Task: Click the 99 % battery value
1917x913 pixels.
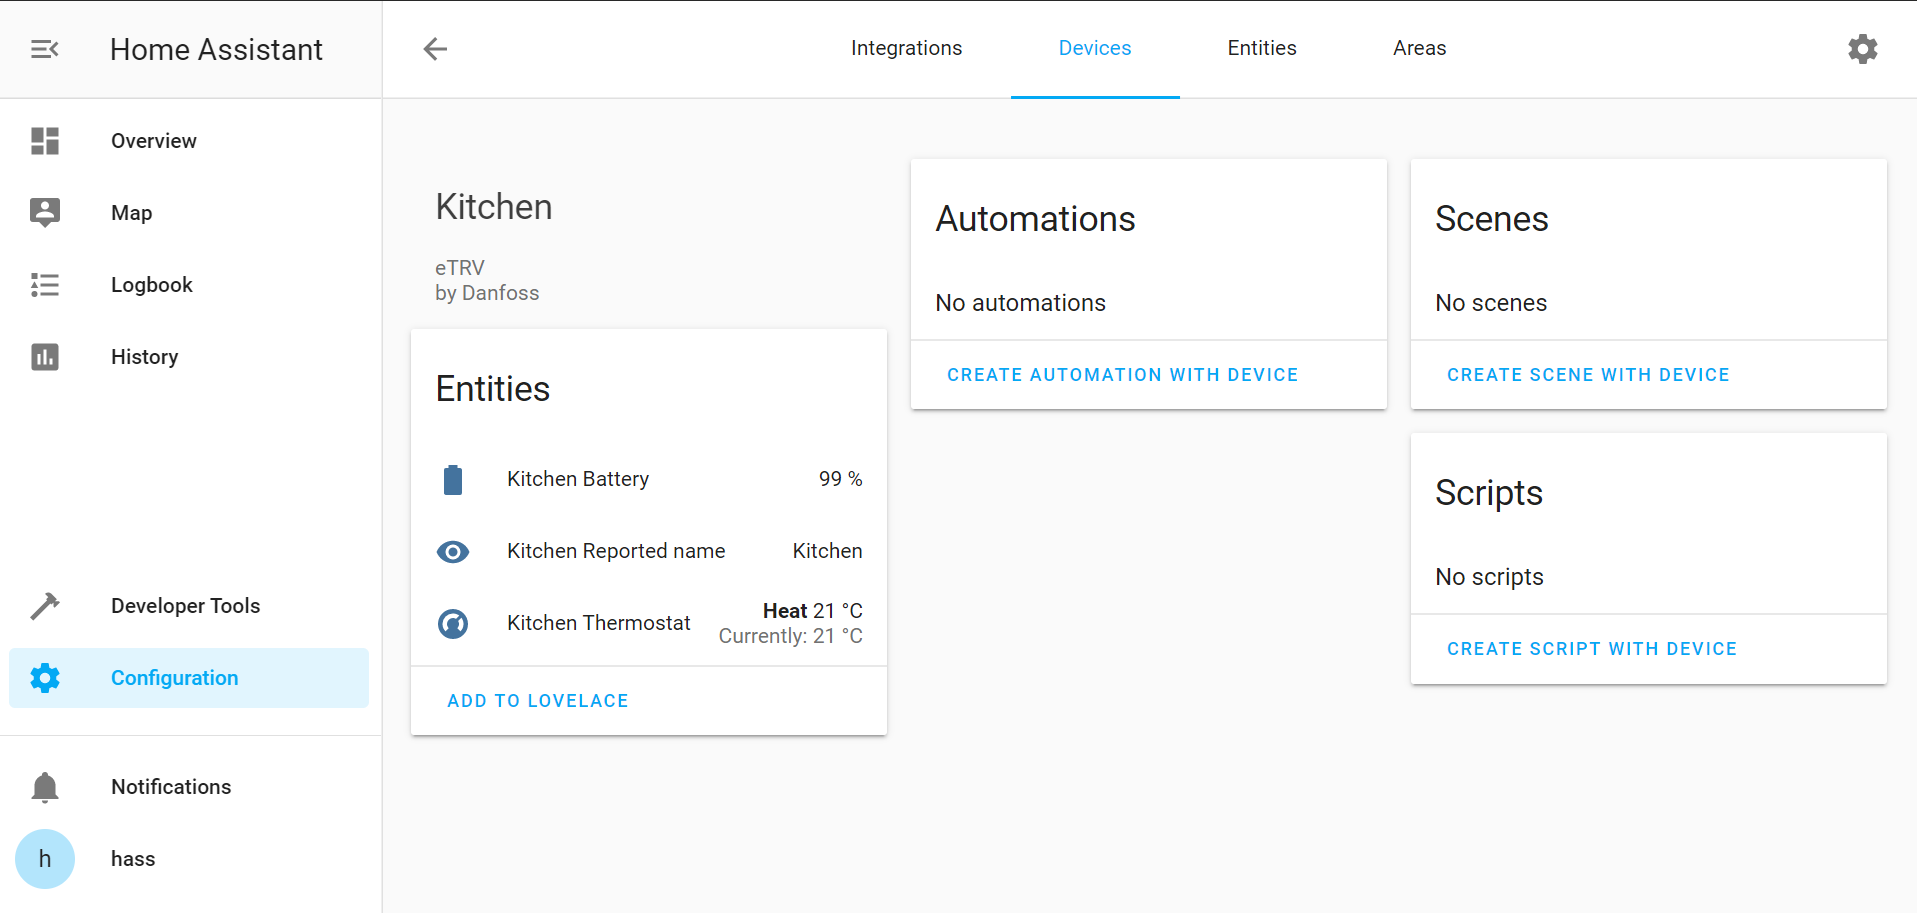Action: point(840,479)
